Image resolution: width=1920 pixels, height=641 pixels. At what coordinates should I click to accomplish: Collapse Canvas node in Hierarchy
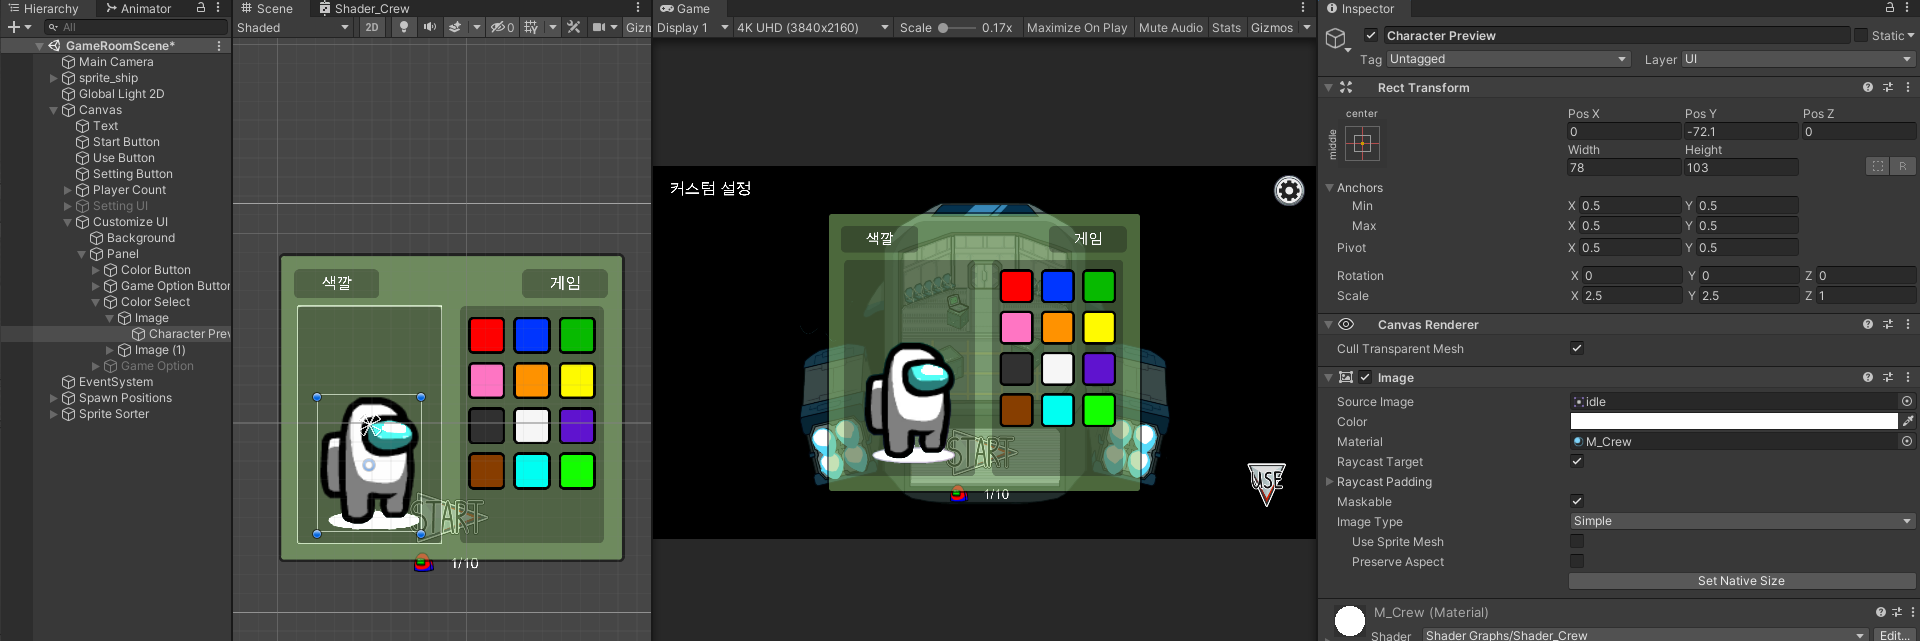(54, 110)
